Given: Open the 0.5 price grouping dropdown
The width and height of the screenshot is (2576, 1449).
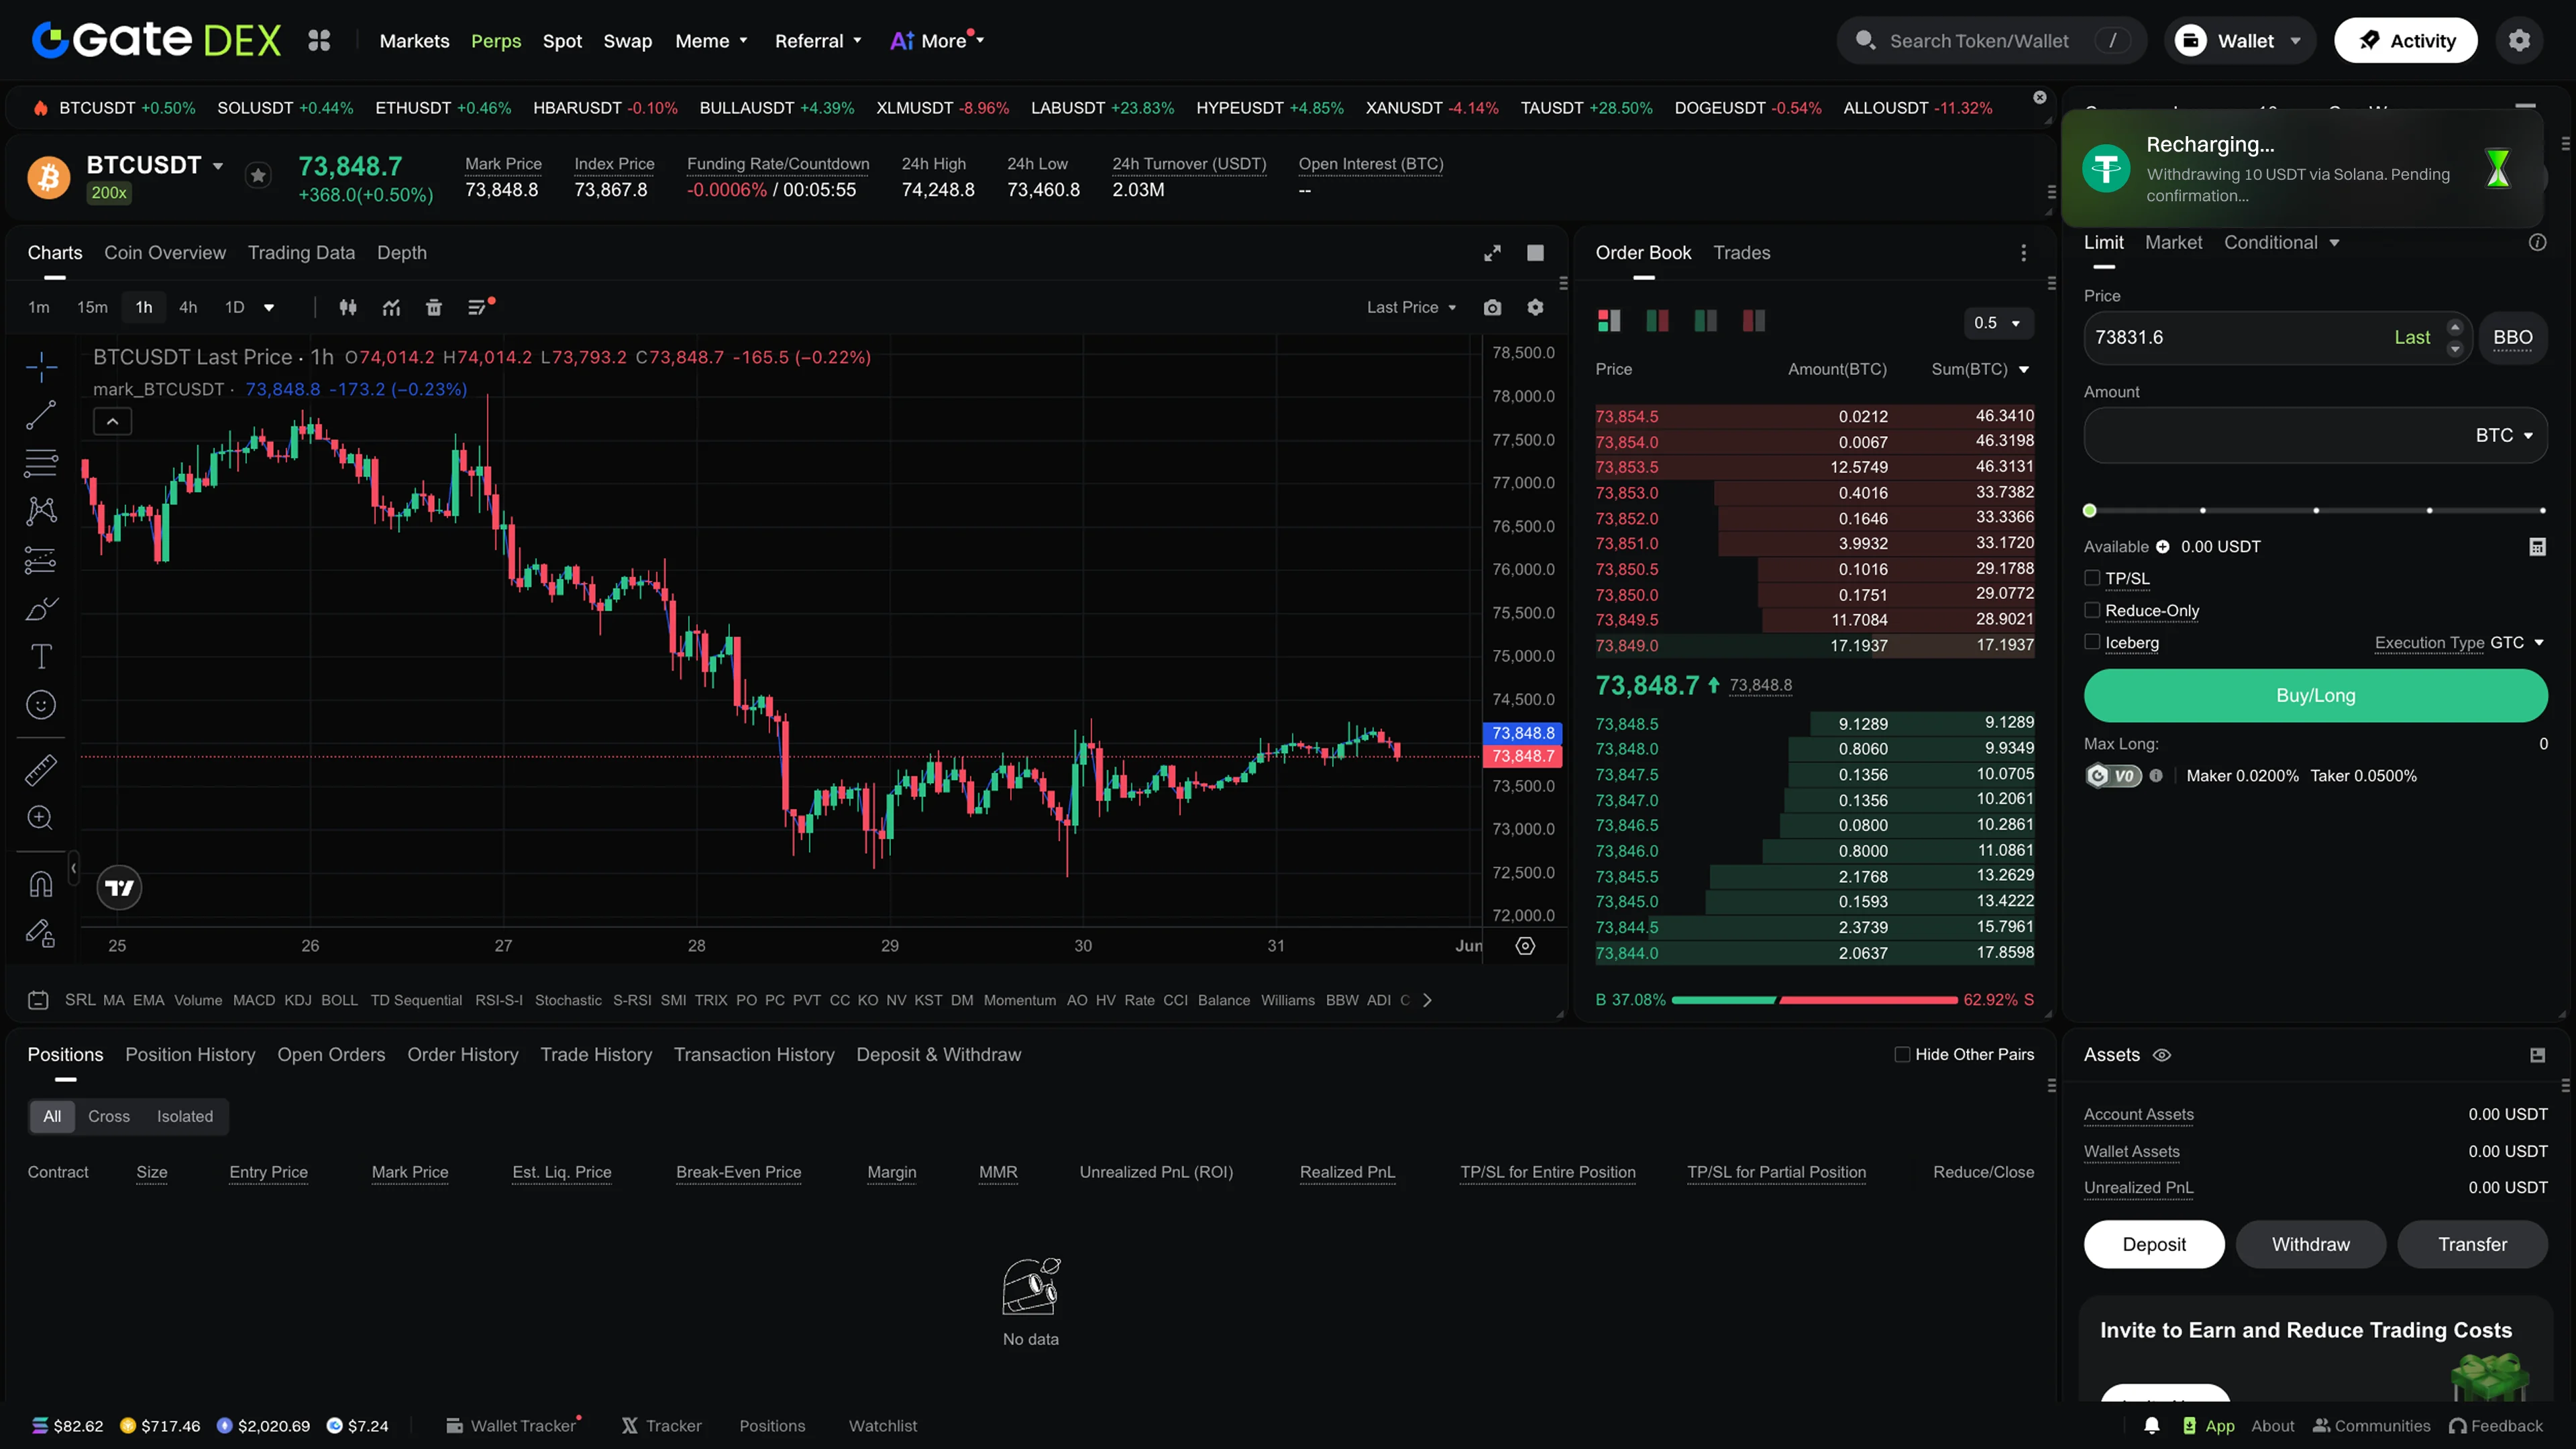Looking at the screenshot, I should tap(1998, 323).
